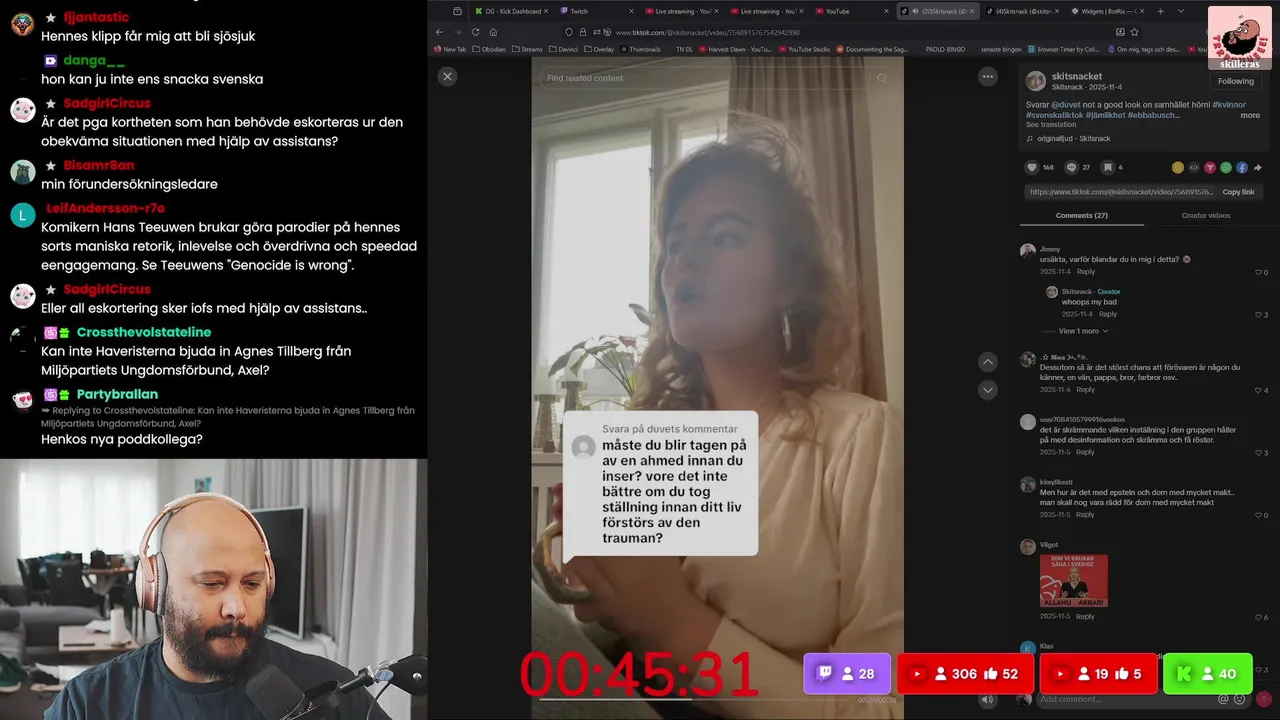Bookmark this page with star icon
This screenshot has height=720, width=1280.
click(x=1134, y=32)
